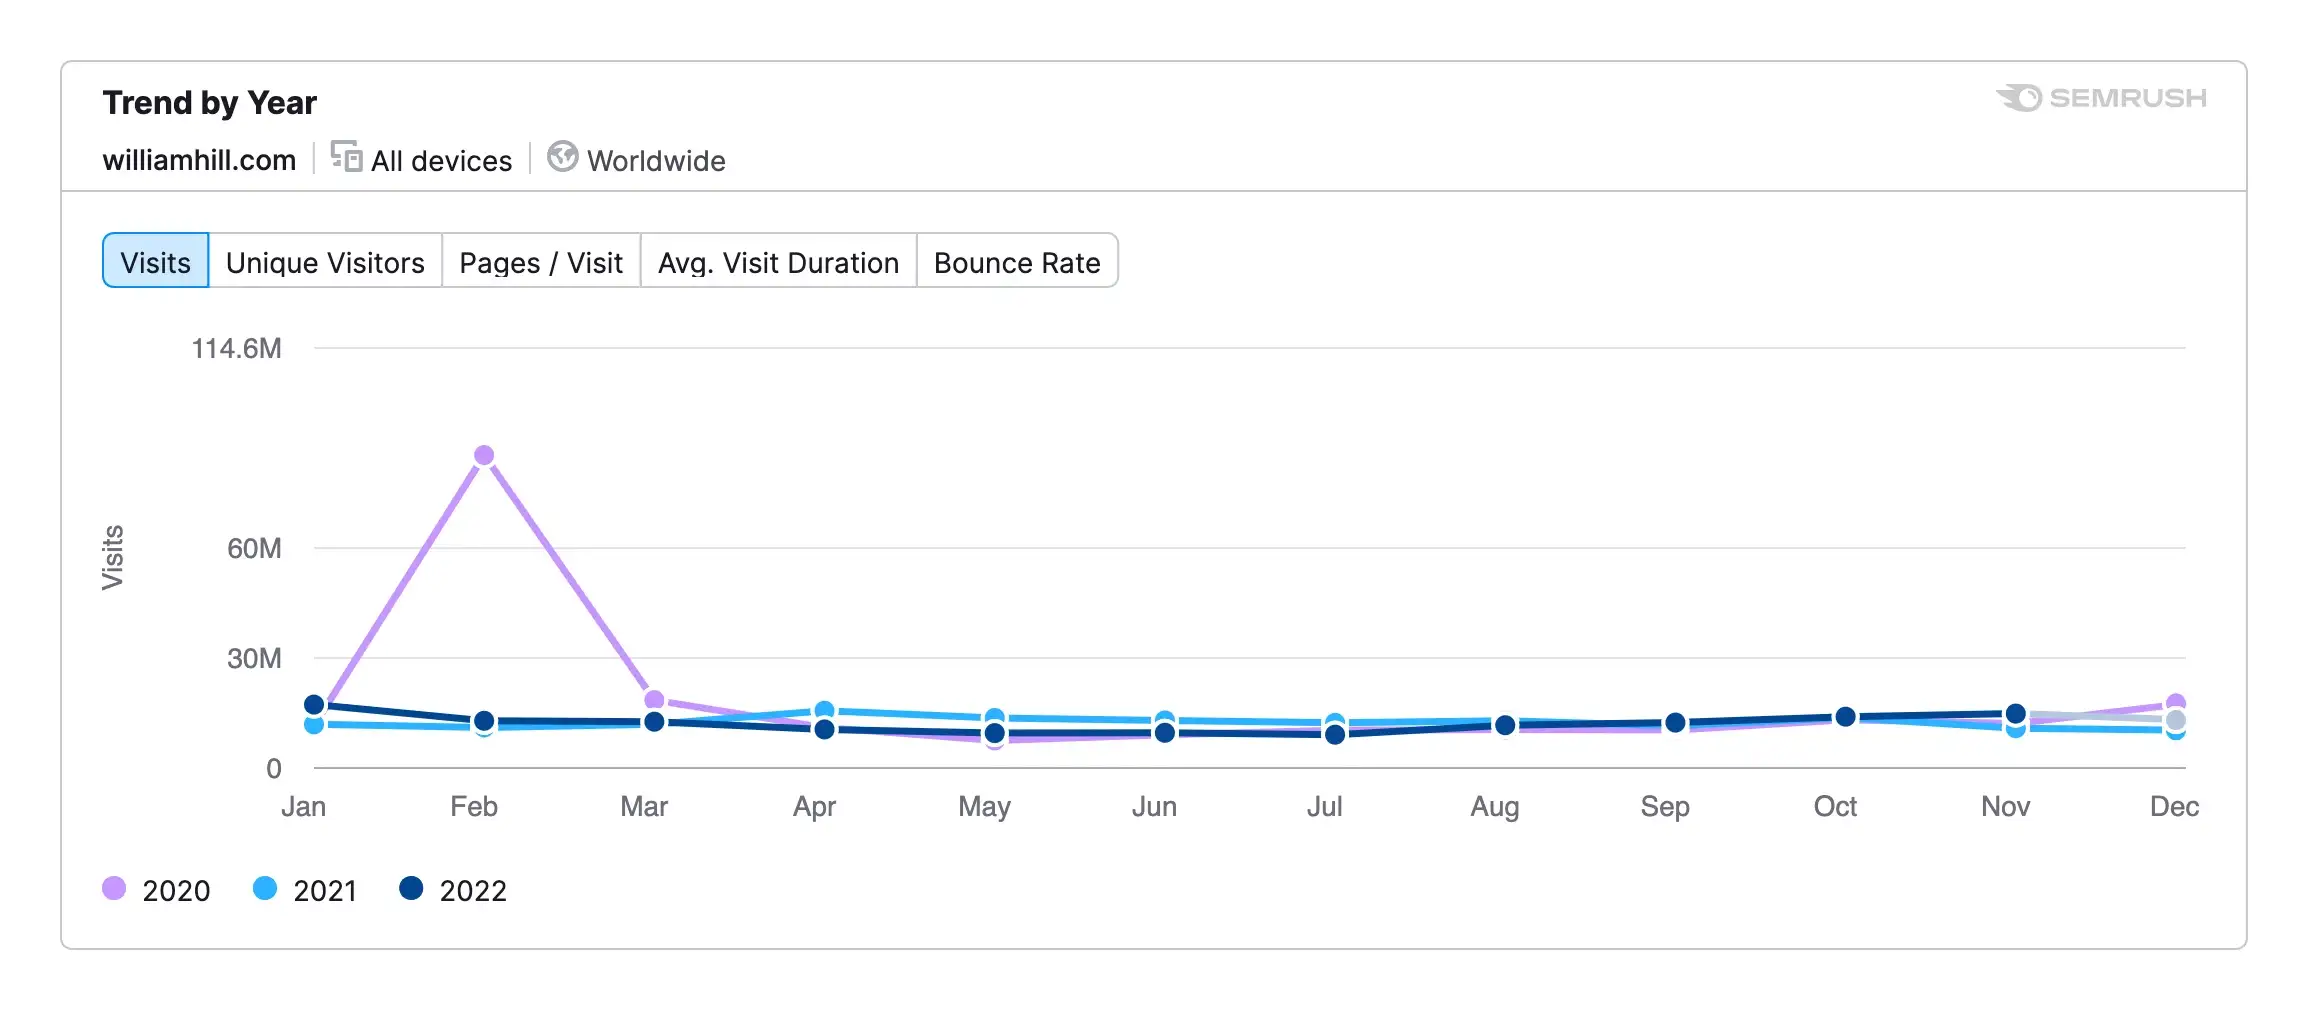Click the 2020 March data point
The width and height of the screenshot is (2308, 1010).
pyautogui.click(x=655, y=700)
